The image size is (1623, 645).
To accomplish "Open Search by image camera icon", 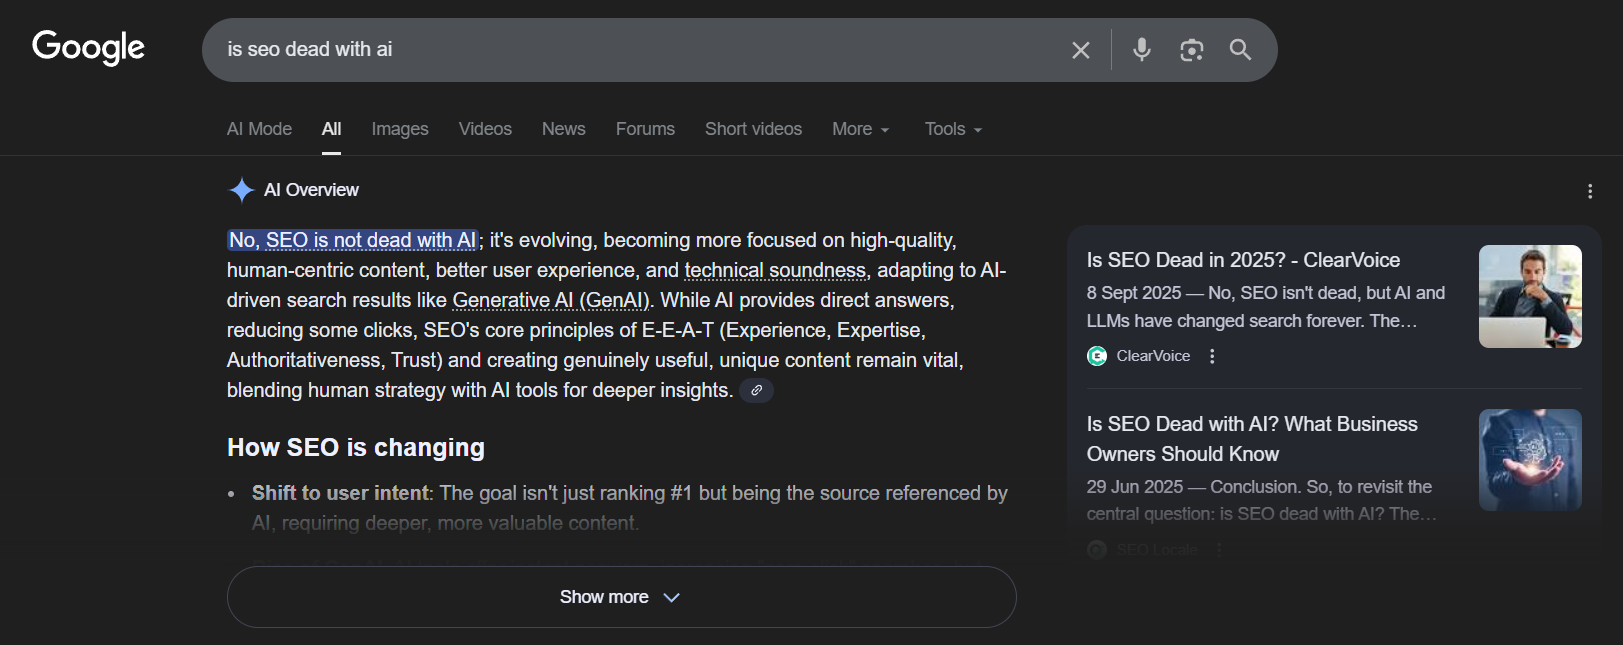I will pos(1191,50).
